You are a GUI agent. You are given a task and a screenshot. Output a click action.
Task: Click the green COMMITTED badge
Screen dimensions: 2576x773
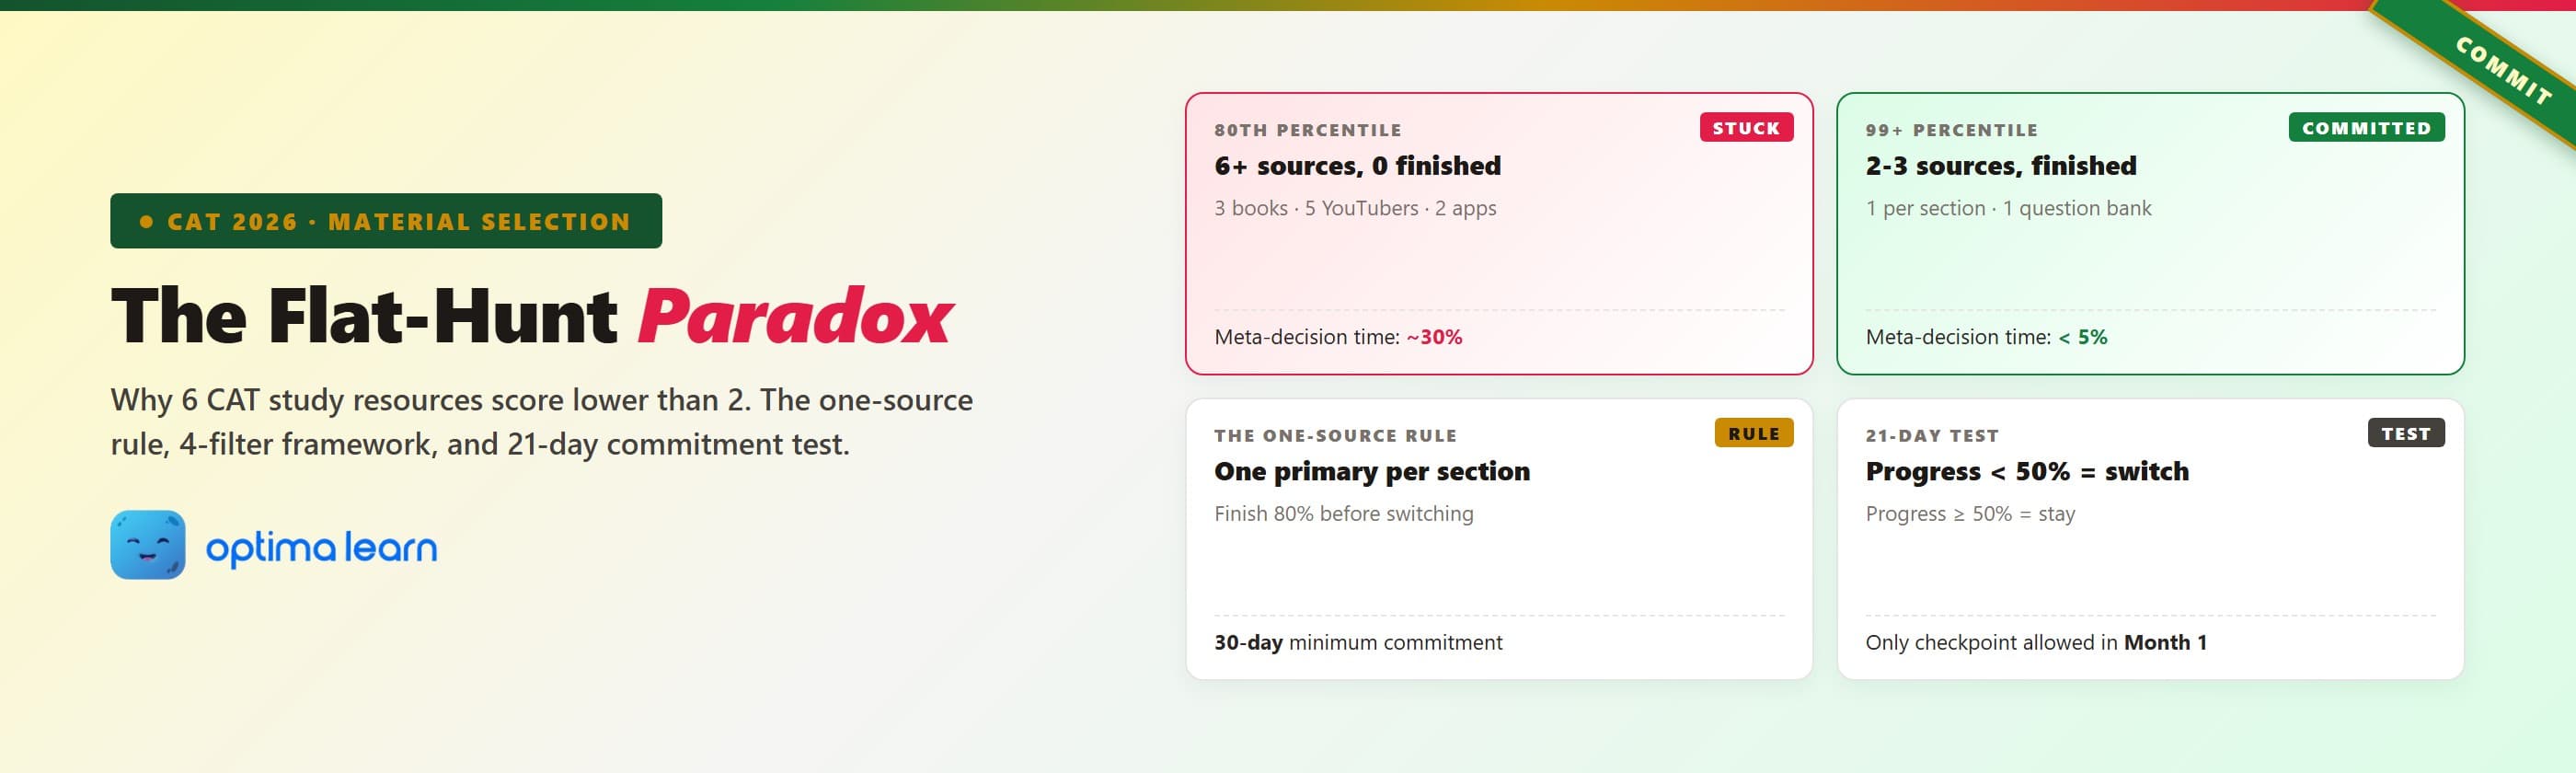pos(2366,128)
